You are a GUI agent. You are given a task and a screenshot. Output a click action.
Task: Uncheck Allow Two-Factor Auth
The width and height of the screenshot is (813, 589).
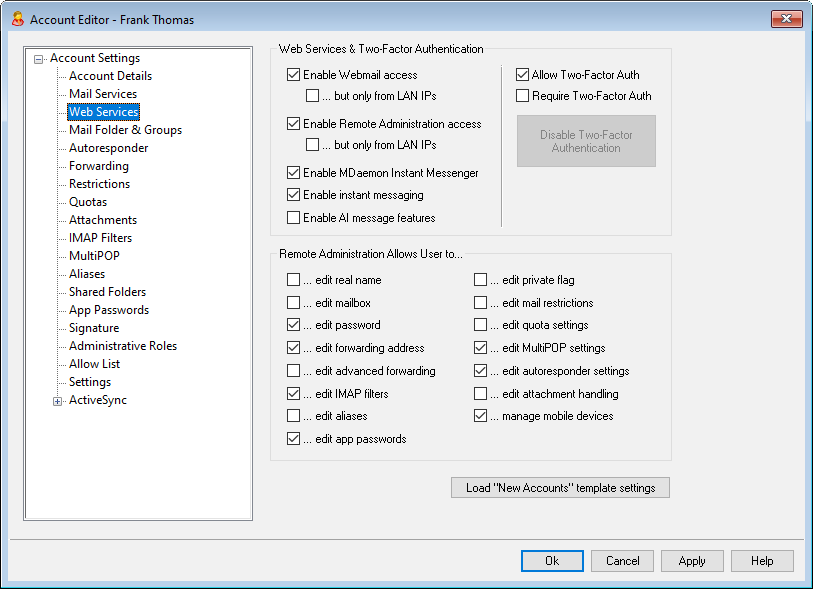coord(523,75)
